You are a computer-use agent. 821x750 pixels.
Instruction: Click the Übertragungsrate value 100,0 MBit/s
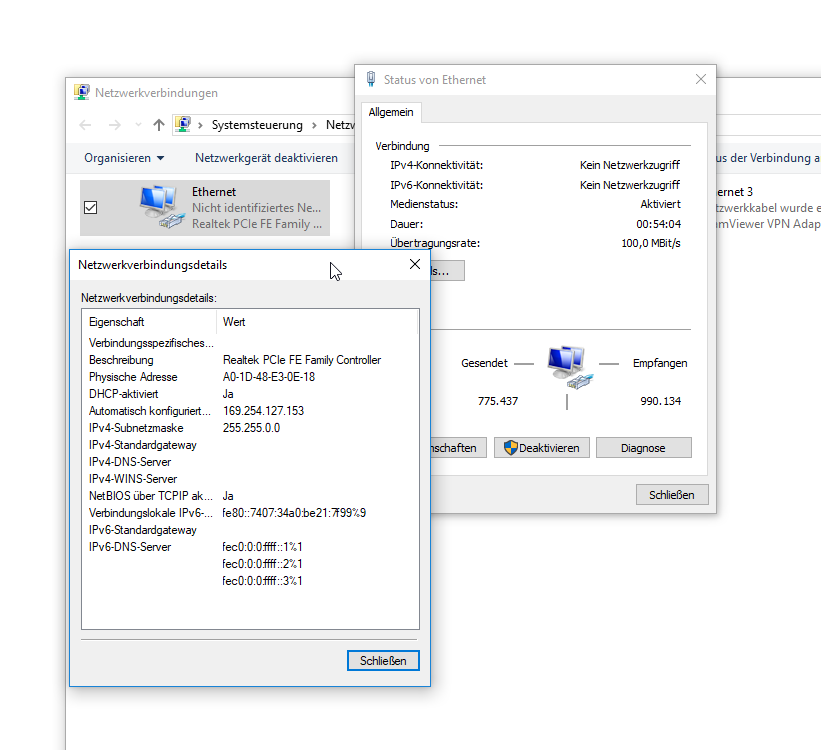651,243
